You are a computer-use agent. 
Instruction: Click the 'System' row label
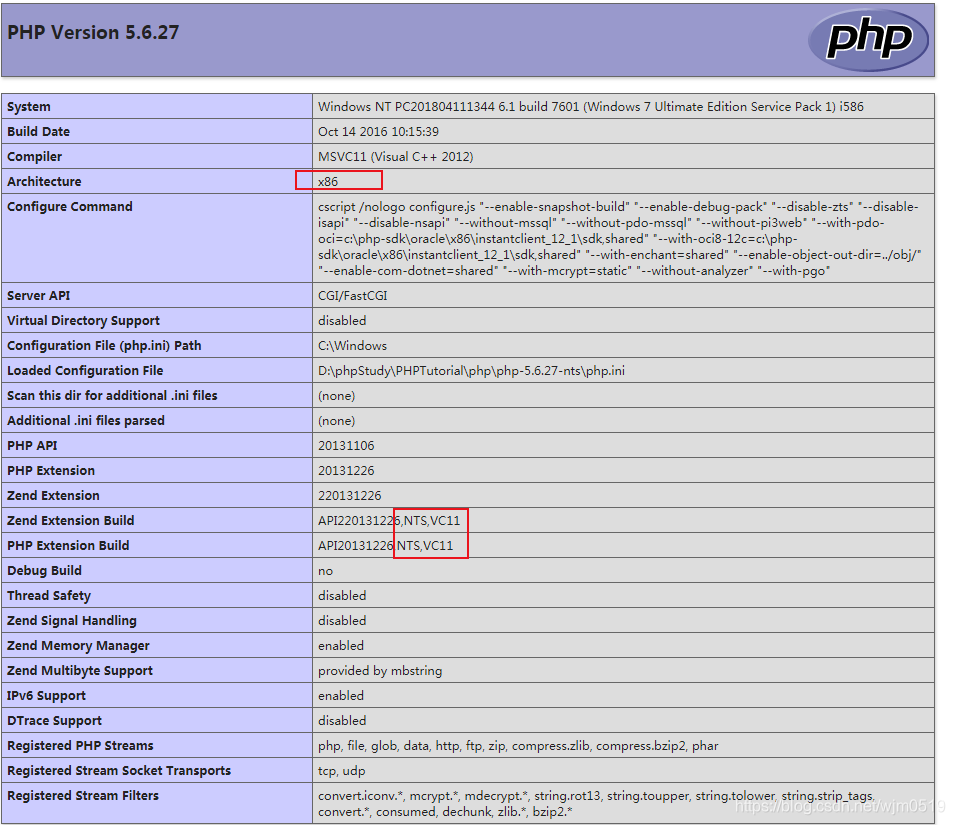click(29, 107)
